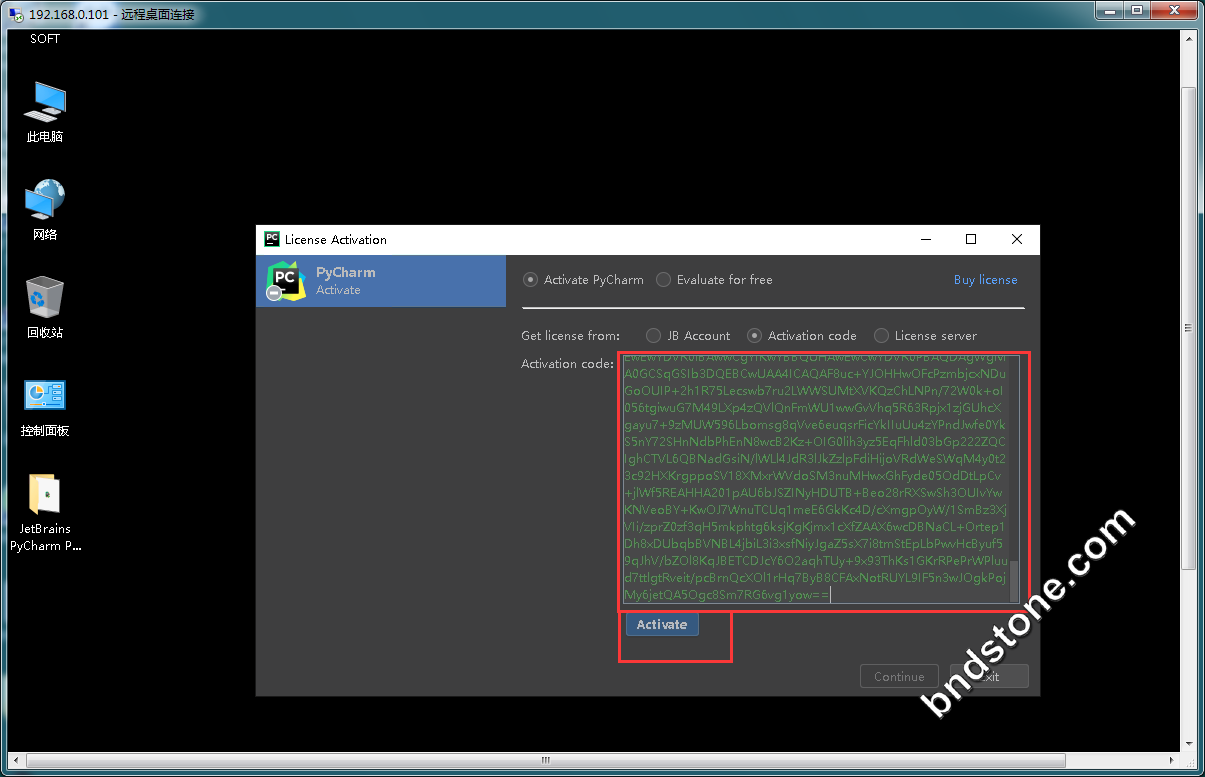Follow the Buy license link
1205x777 pixels.
[997, 280]
